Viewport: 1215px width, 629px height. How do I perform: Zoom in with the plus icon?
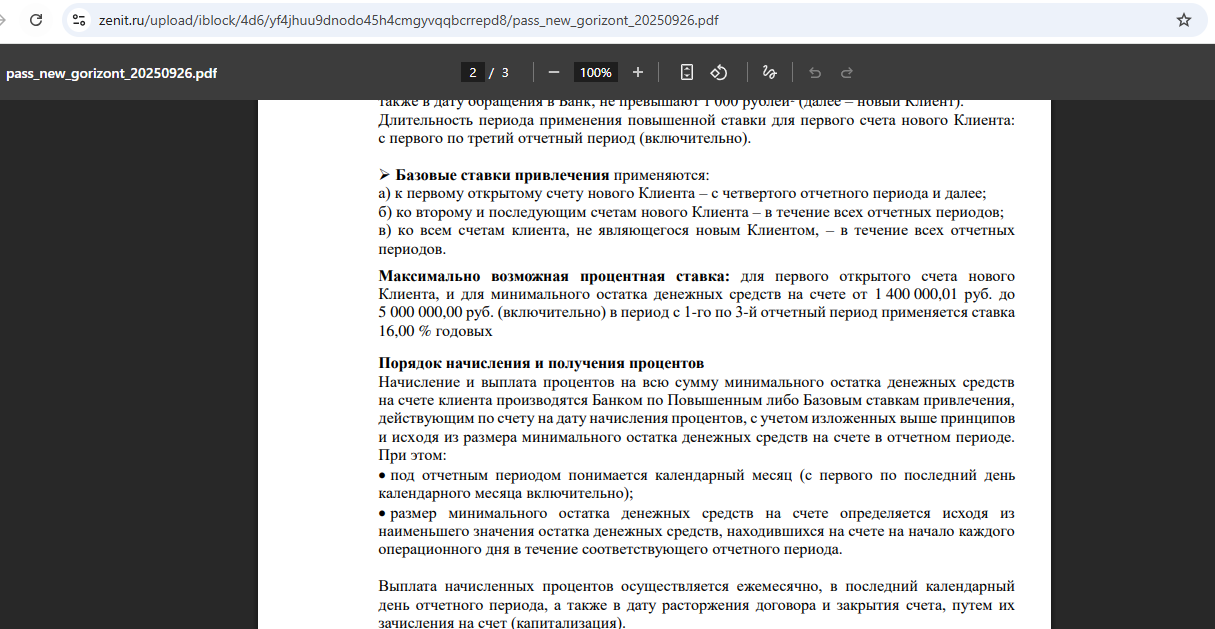click(x=638, y=72)
